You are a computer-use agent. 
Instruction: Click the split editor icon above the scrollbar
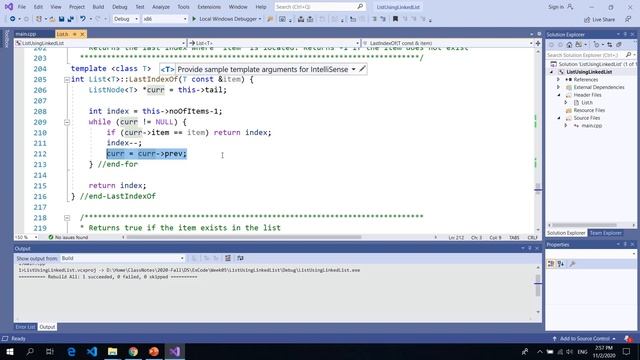pos(538,43)
